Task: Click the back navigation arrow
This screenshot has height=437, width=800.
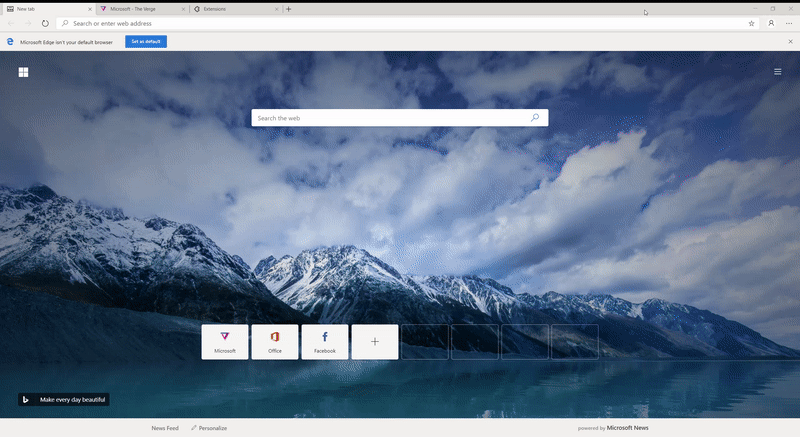Action: 11,22
